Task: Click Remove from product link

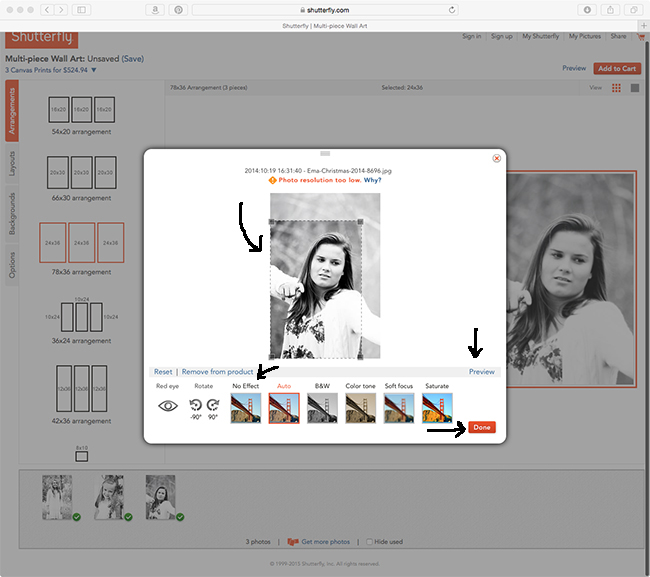Action: pos(217,372)
